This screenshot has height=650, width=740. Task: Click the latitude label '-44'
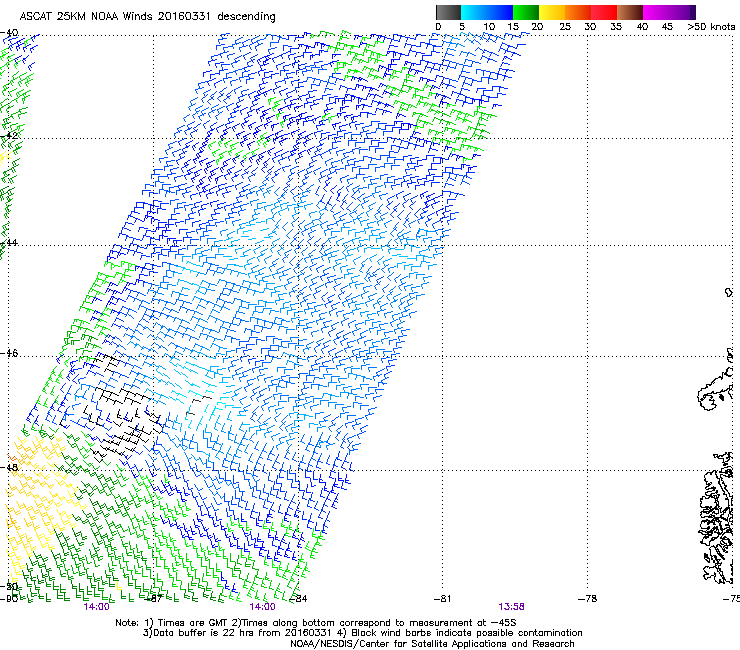tap(9, 243)
